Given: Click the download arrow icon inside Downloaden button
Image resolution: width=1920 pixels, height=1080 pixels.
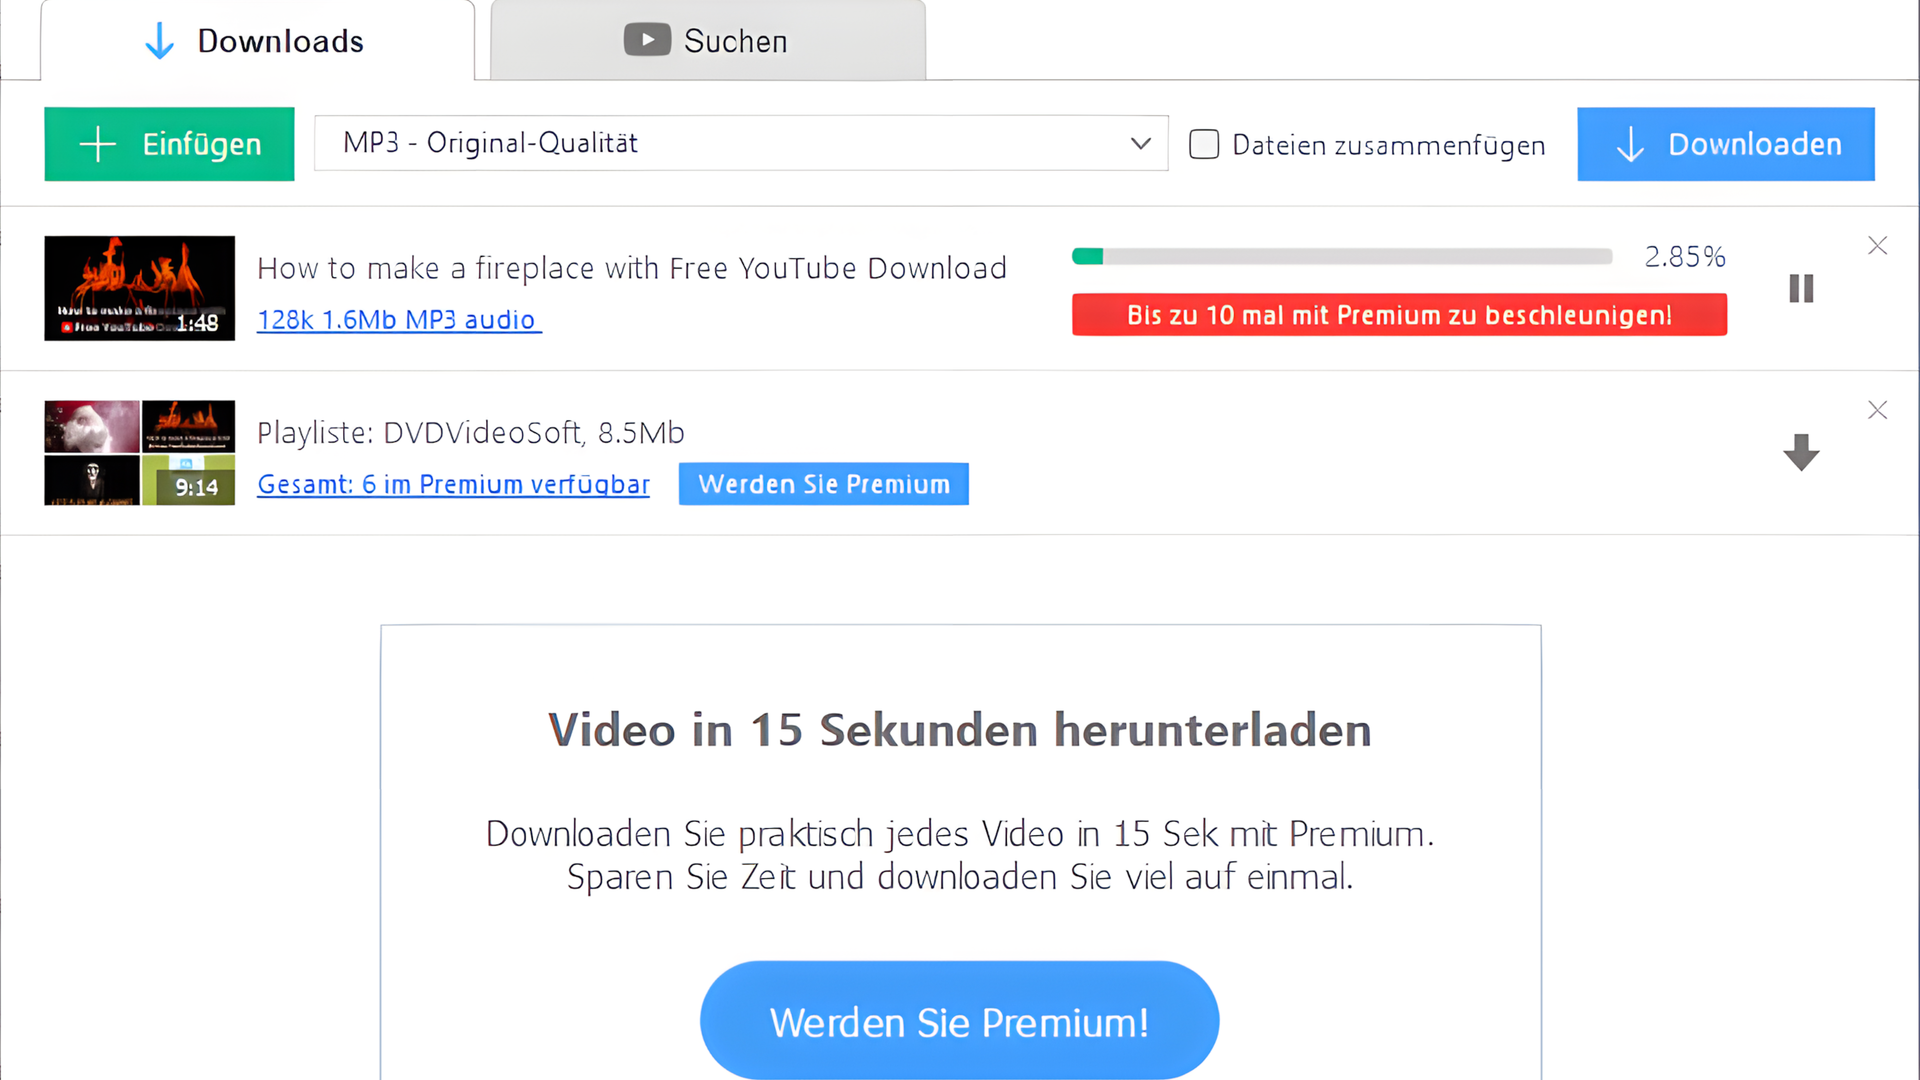Looking at the screenshot, I should pos(1630,144).
